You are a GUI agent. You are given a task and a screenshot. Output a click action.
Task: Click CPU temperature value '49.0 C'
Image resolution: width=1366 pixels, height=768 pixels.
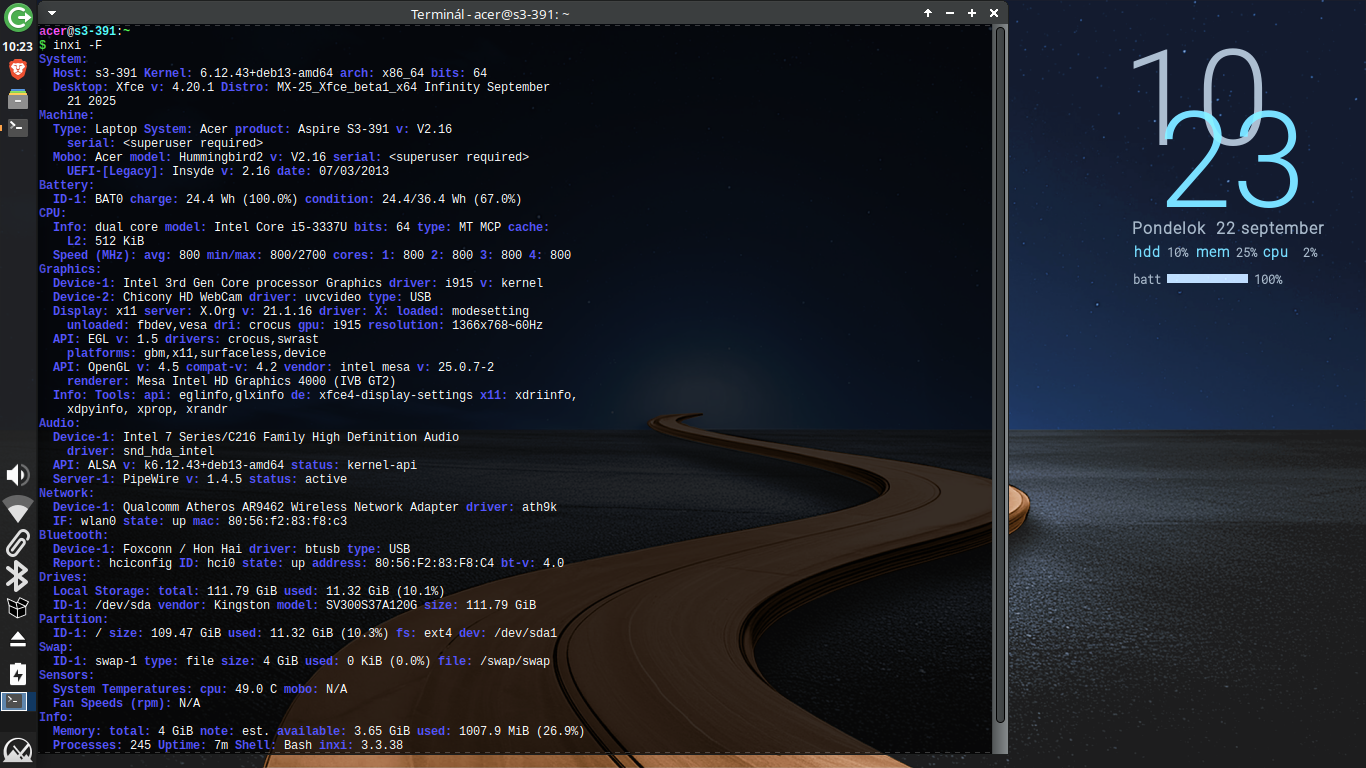point(256,689)
